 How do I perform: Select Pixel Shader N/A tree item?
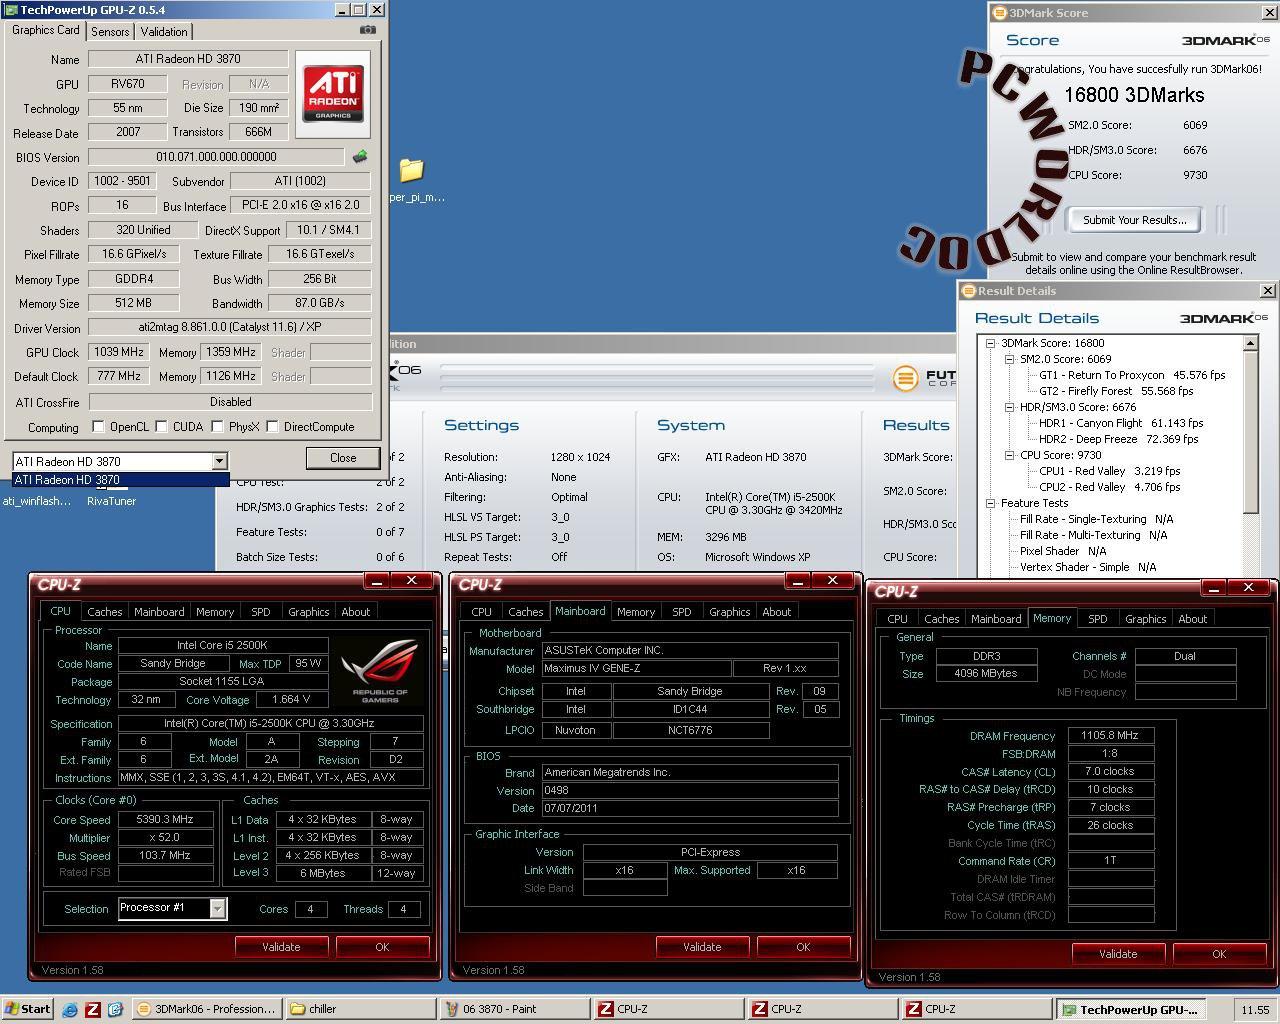coord(1062,551)
